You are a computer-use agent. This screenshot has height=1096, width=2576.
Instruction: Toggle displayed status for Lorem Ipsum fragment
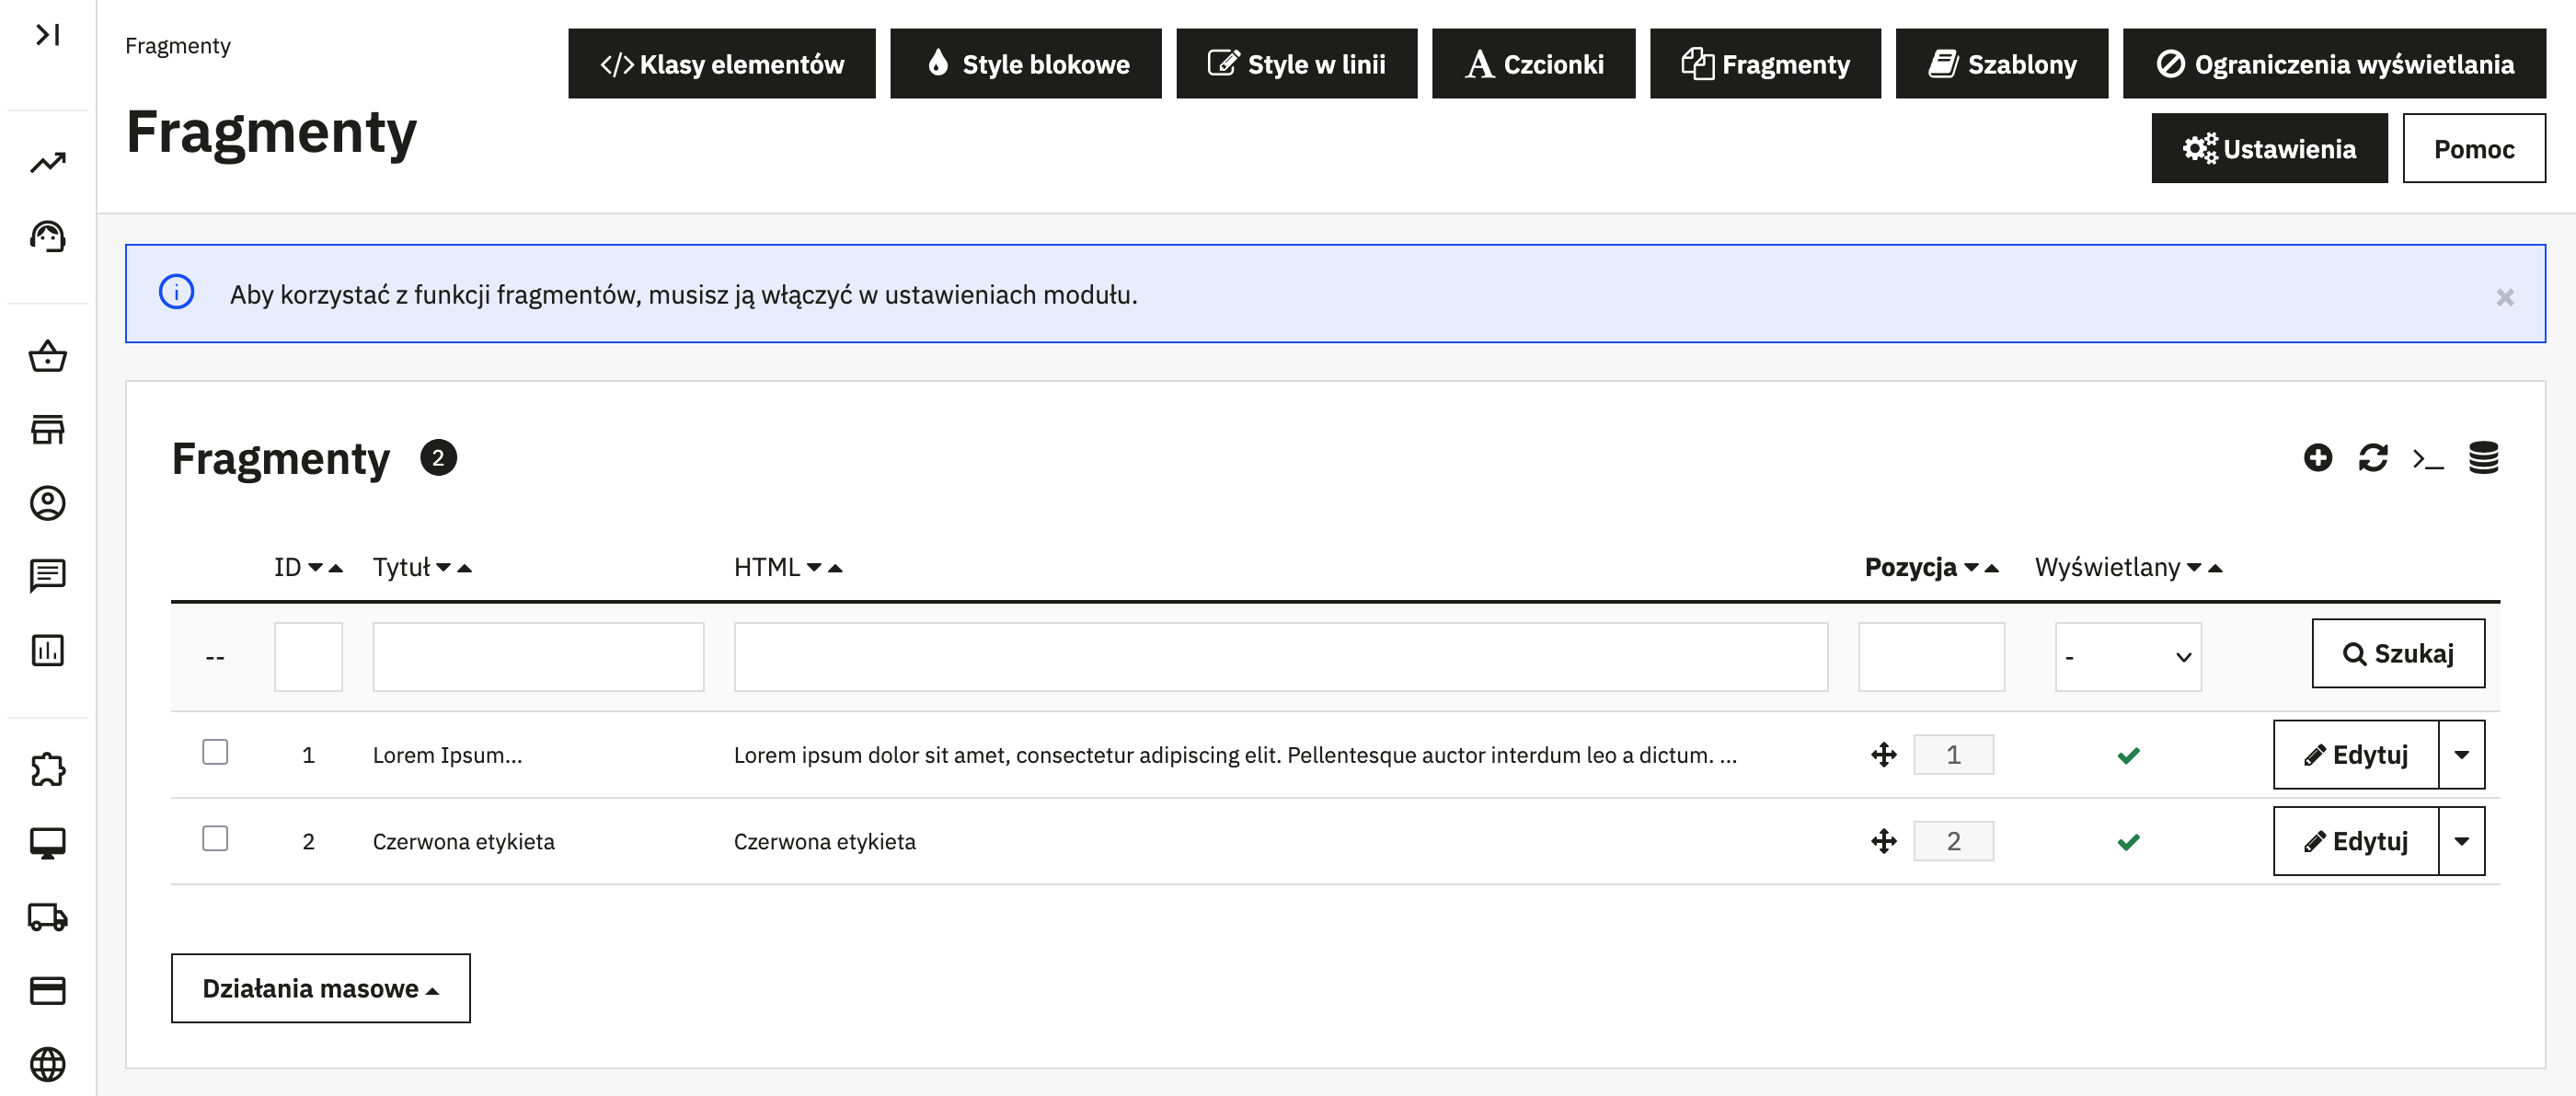2128,755
